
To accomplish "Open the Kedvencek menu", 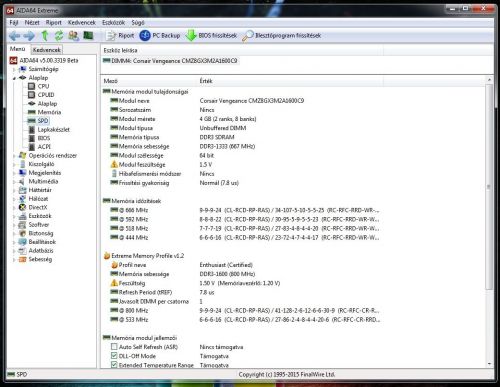I will click(x=82, y=23).
